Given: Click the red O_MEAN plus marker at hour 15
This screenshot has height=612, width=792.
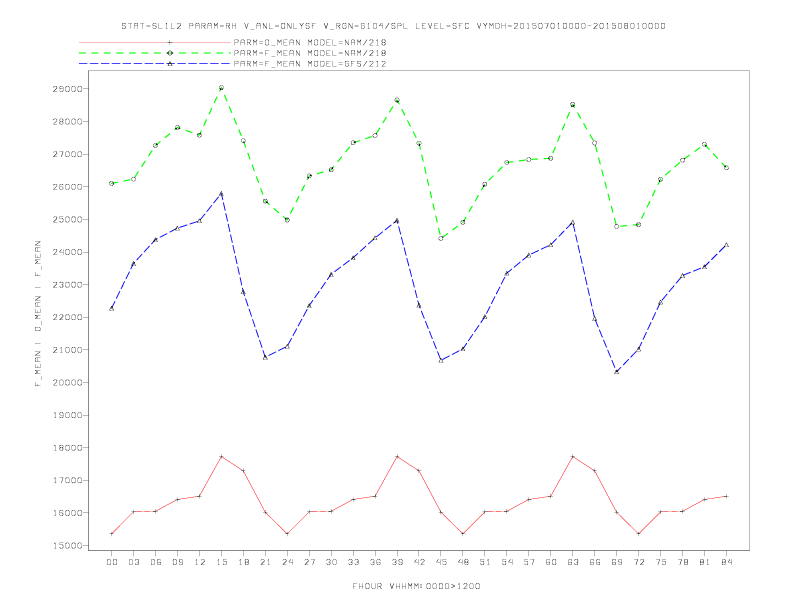Looking at the screenshot, I should (x=221, y=456).
